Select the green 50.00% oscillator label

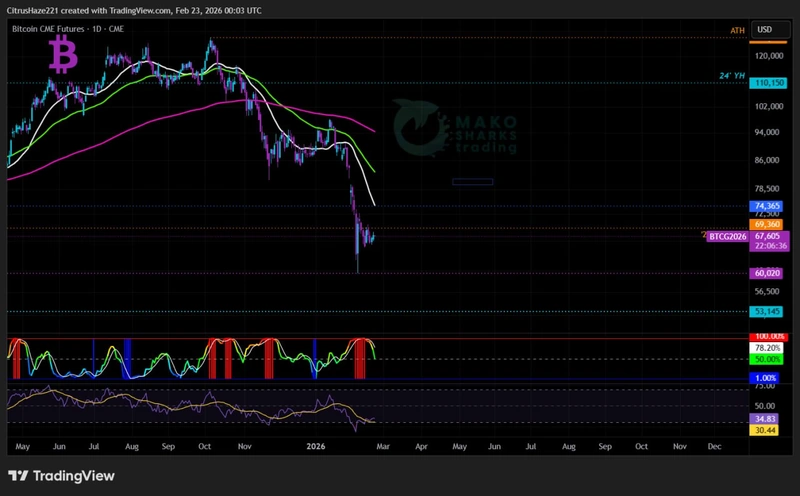[x=766, y=358]
